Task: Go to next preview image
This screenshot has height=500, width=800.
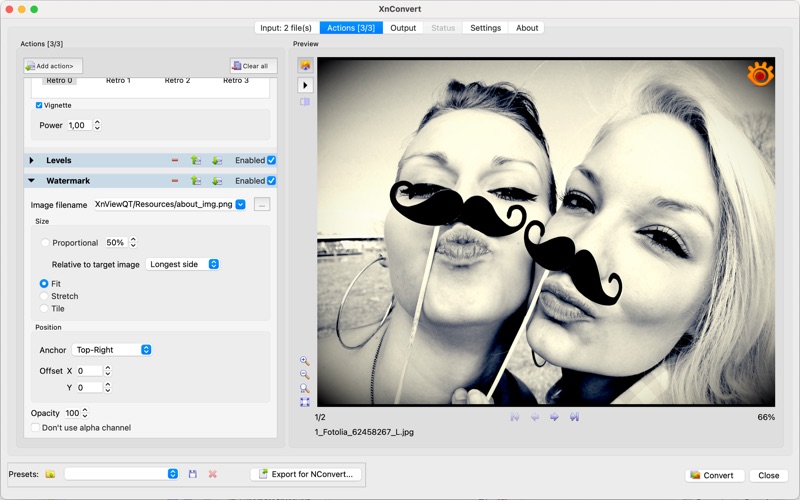Action: 554,417
